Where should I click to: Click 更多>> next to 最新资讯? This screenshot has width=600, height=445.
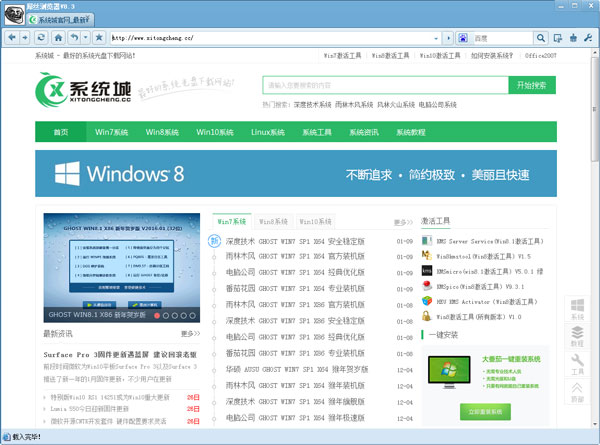[190, 334]
